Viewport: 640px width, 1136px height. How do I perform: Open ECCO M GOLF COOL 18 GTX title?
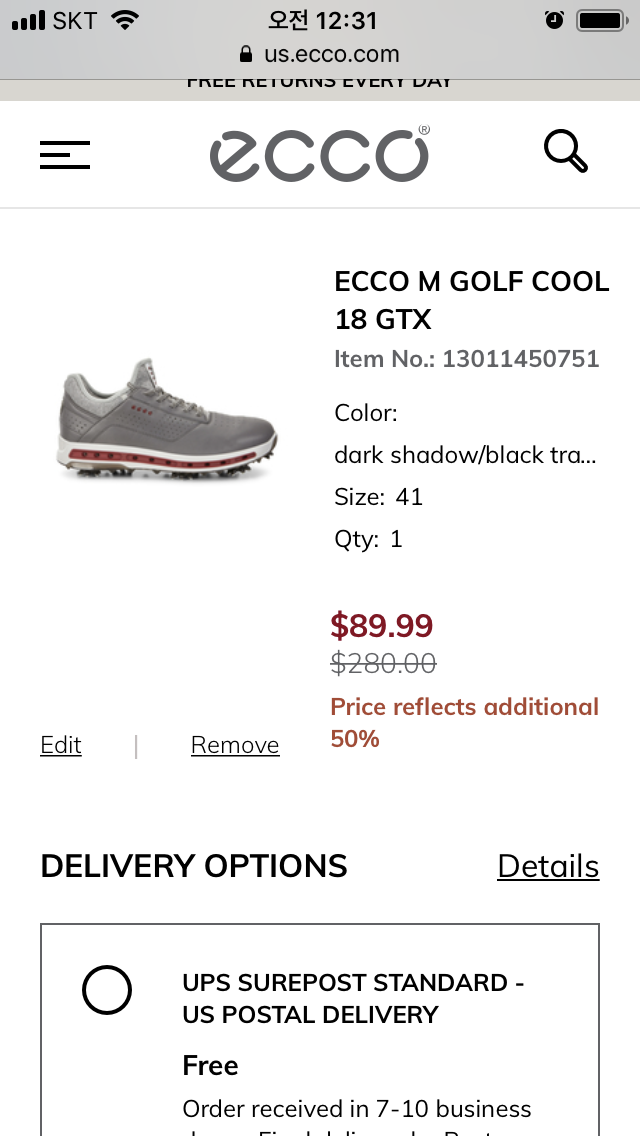tap(471, 300)
